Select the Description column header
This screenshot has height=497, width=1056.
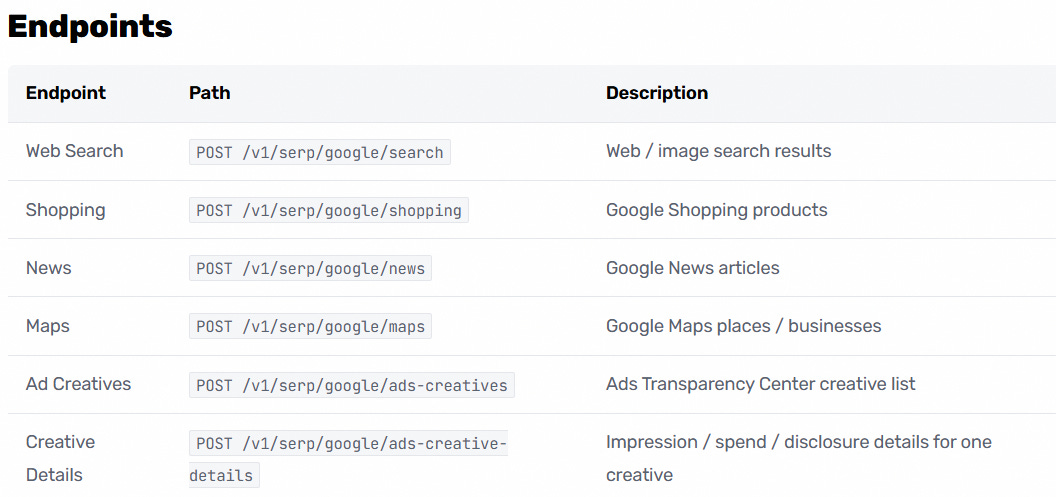657,93
